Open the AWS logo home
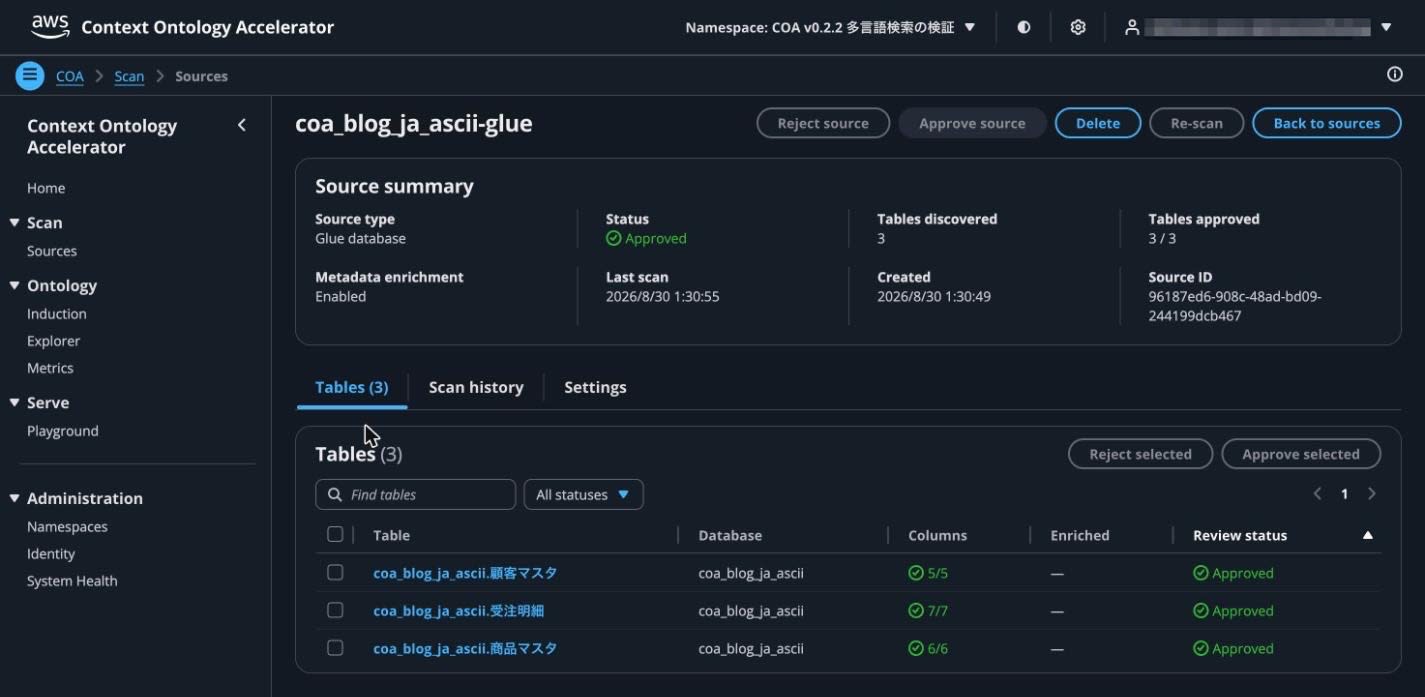The width and height of the screenshot is (1425, 697). click(49, 27)
